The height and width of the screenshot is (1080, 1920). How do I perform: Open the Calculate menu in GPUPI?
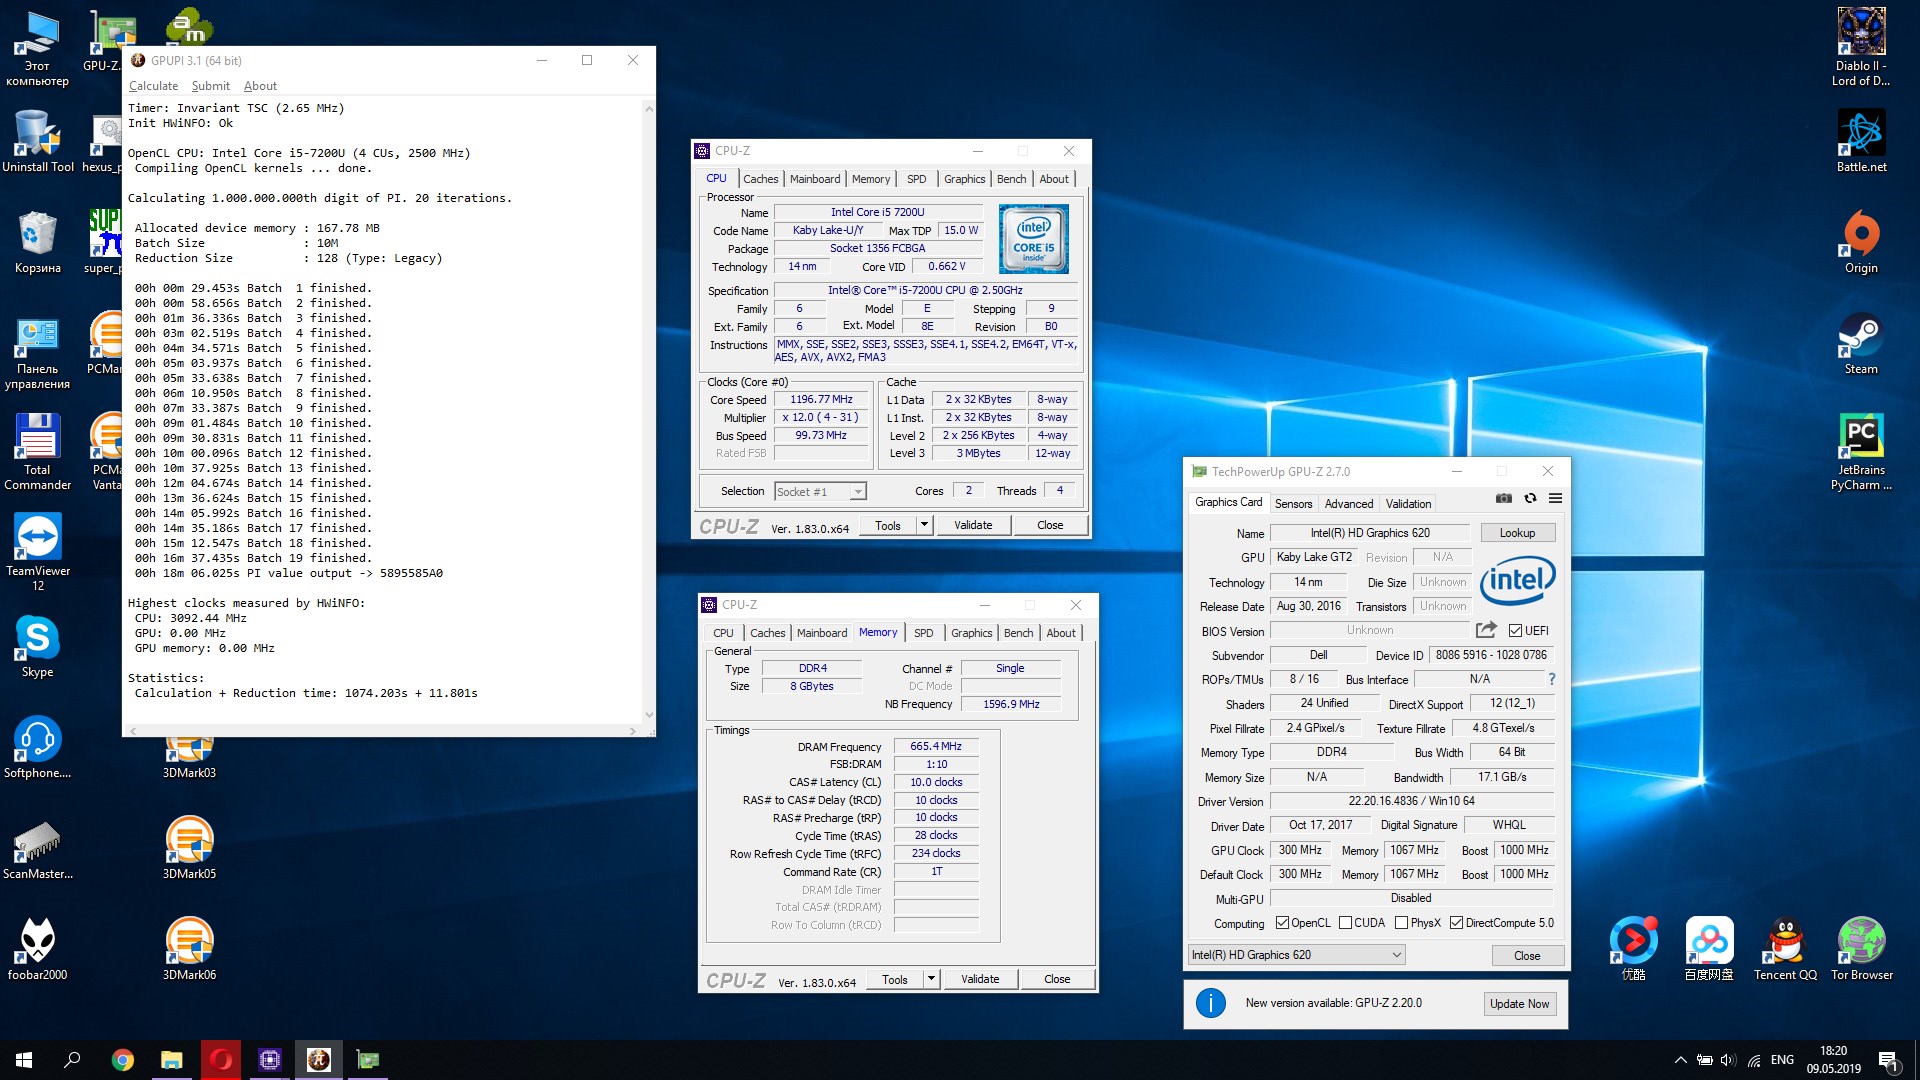pos(153,86)
